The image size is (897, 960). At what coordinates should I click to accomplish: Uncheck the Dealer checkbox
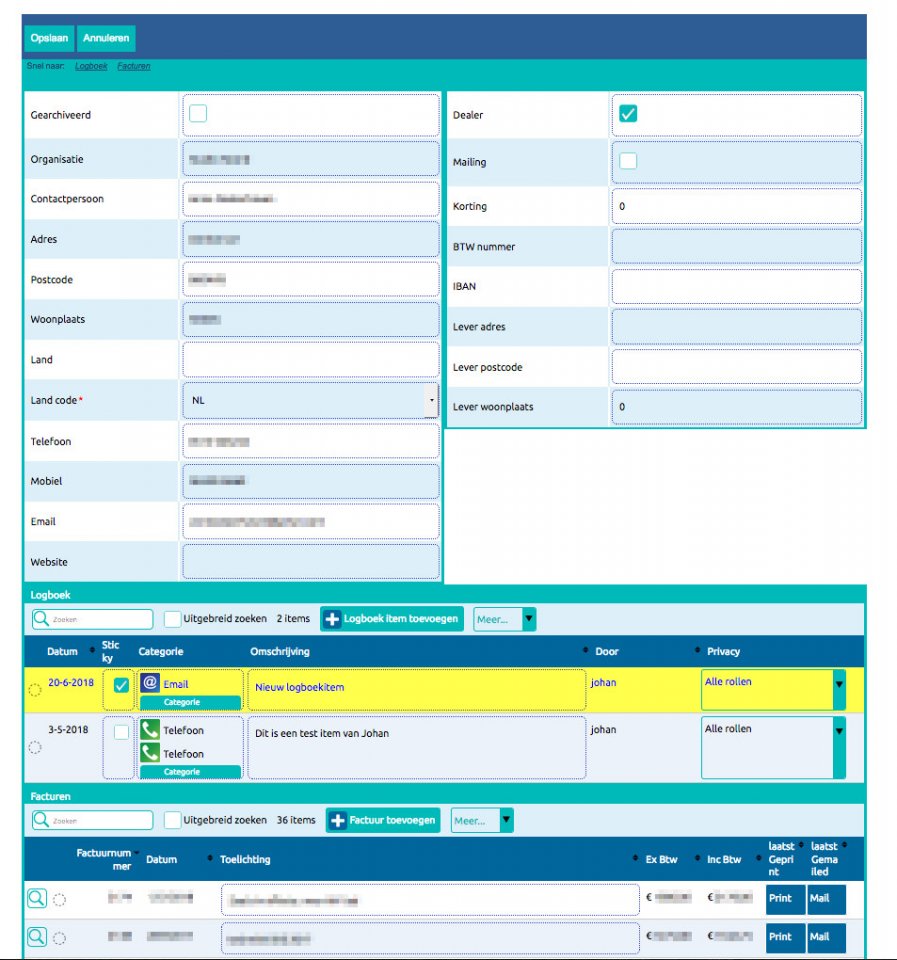[x=628, y=113]
